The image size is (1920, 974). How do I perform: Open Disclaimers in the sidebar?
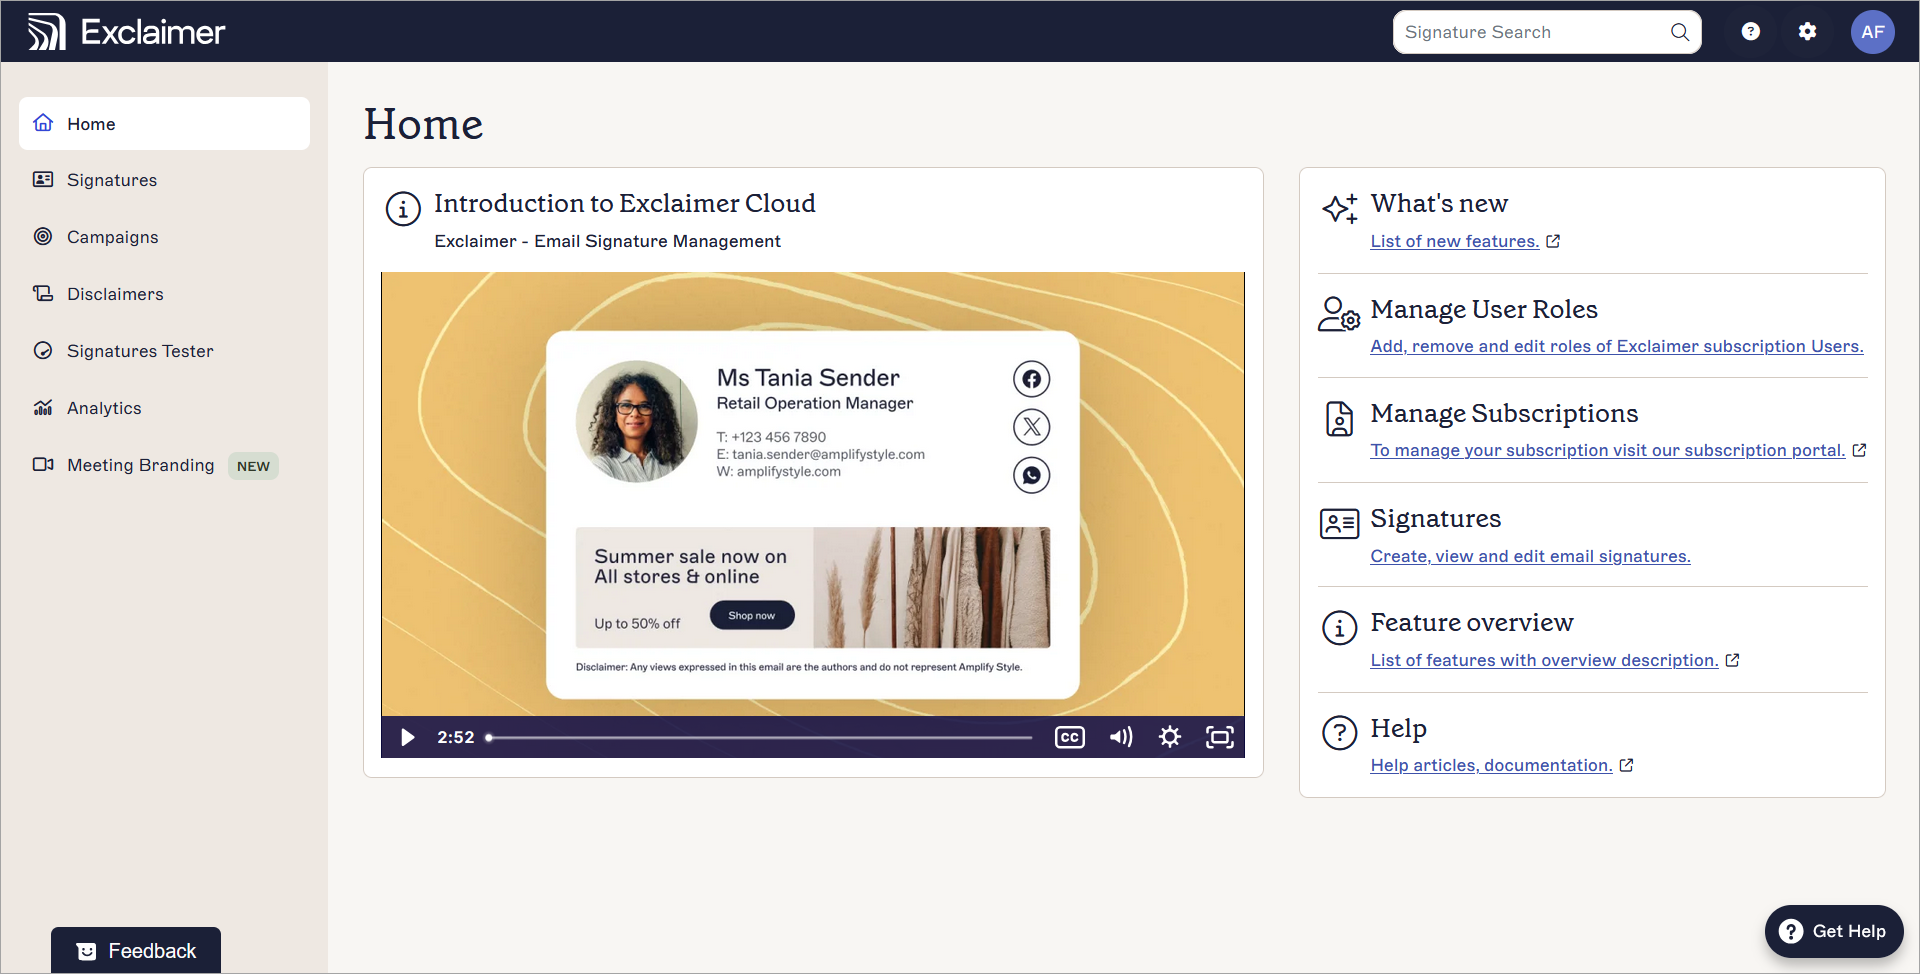pos(115,294)
